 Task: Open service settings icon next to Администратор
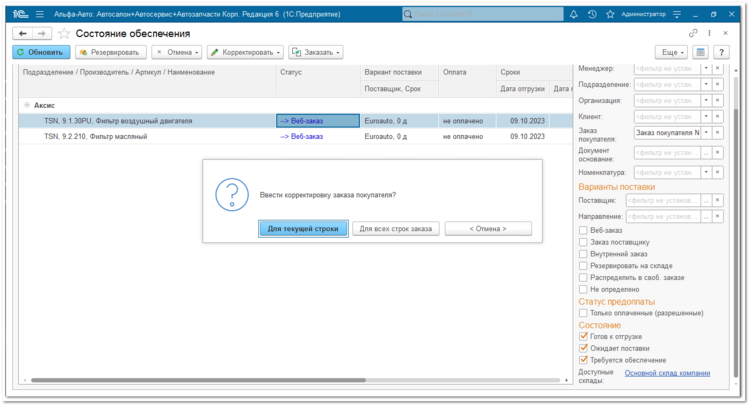point(677,14)
